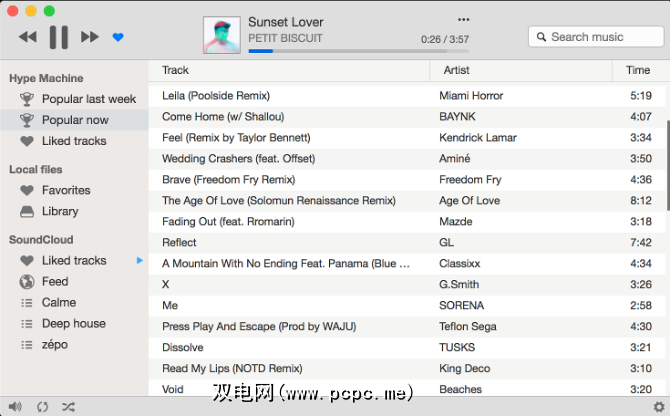Viewport: 670px width, 416px height.
Task: Pause the current song
Action: point(59,37)
